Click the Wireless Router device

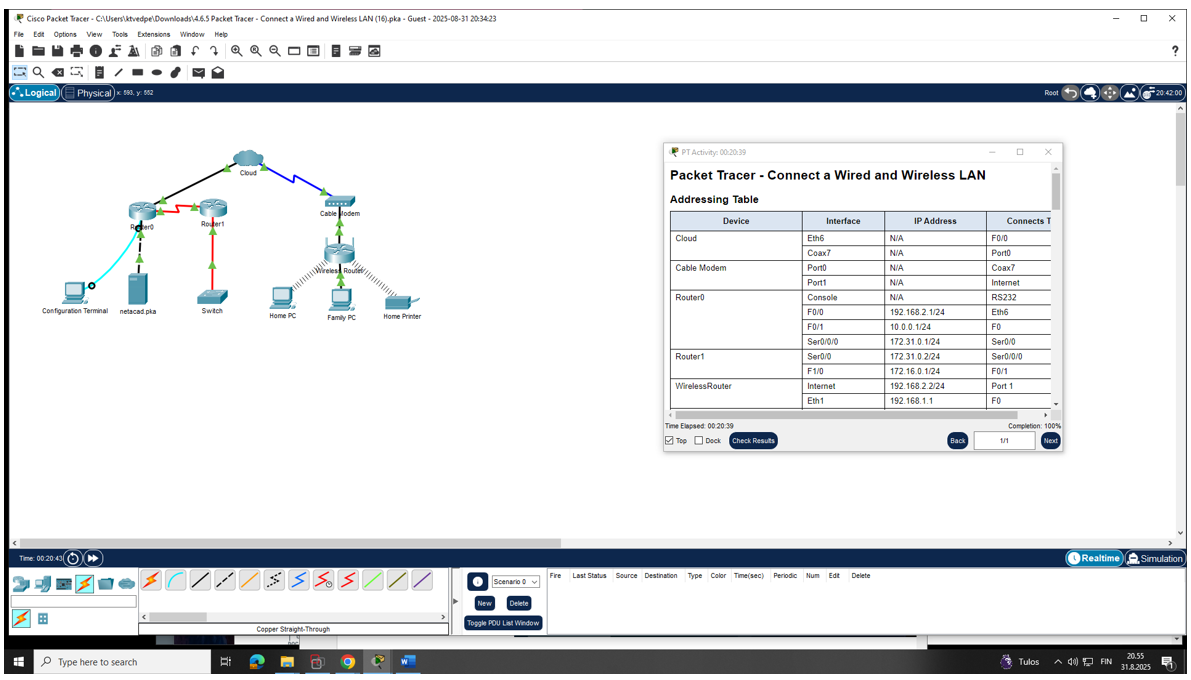click(x=340, y=253)
